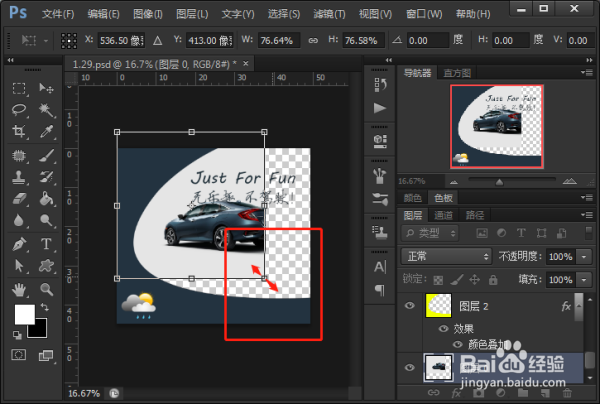
Task: Switch to the 直方图 tab
Action: tap(457, 73)
